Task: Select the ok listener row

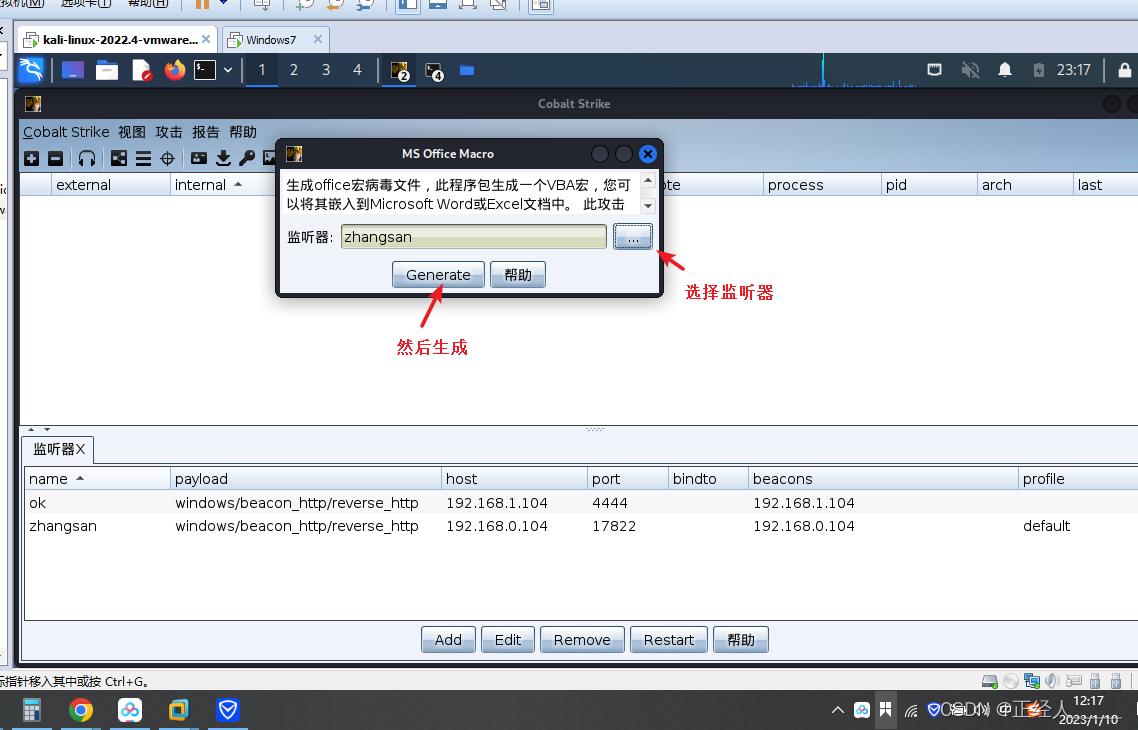Action: pos(581,503)
